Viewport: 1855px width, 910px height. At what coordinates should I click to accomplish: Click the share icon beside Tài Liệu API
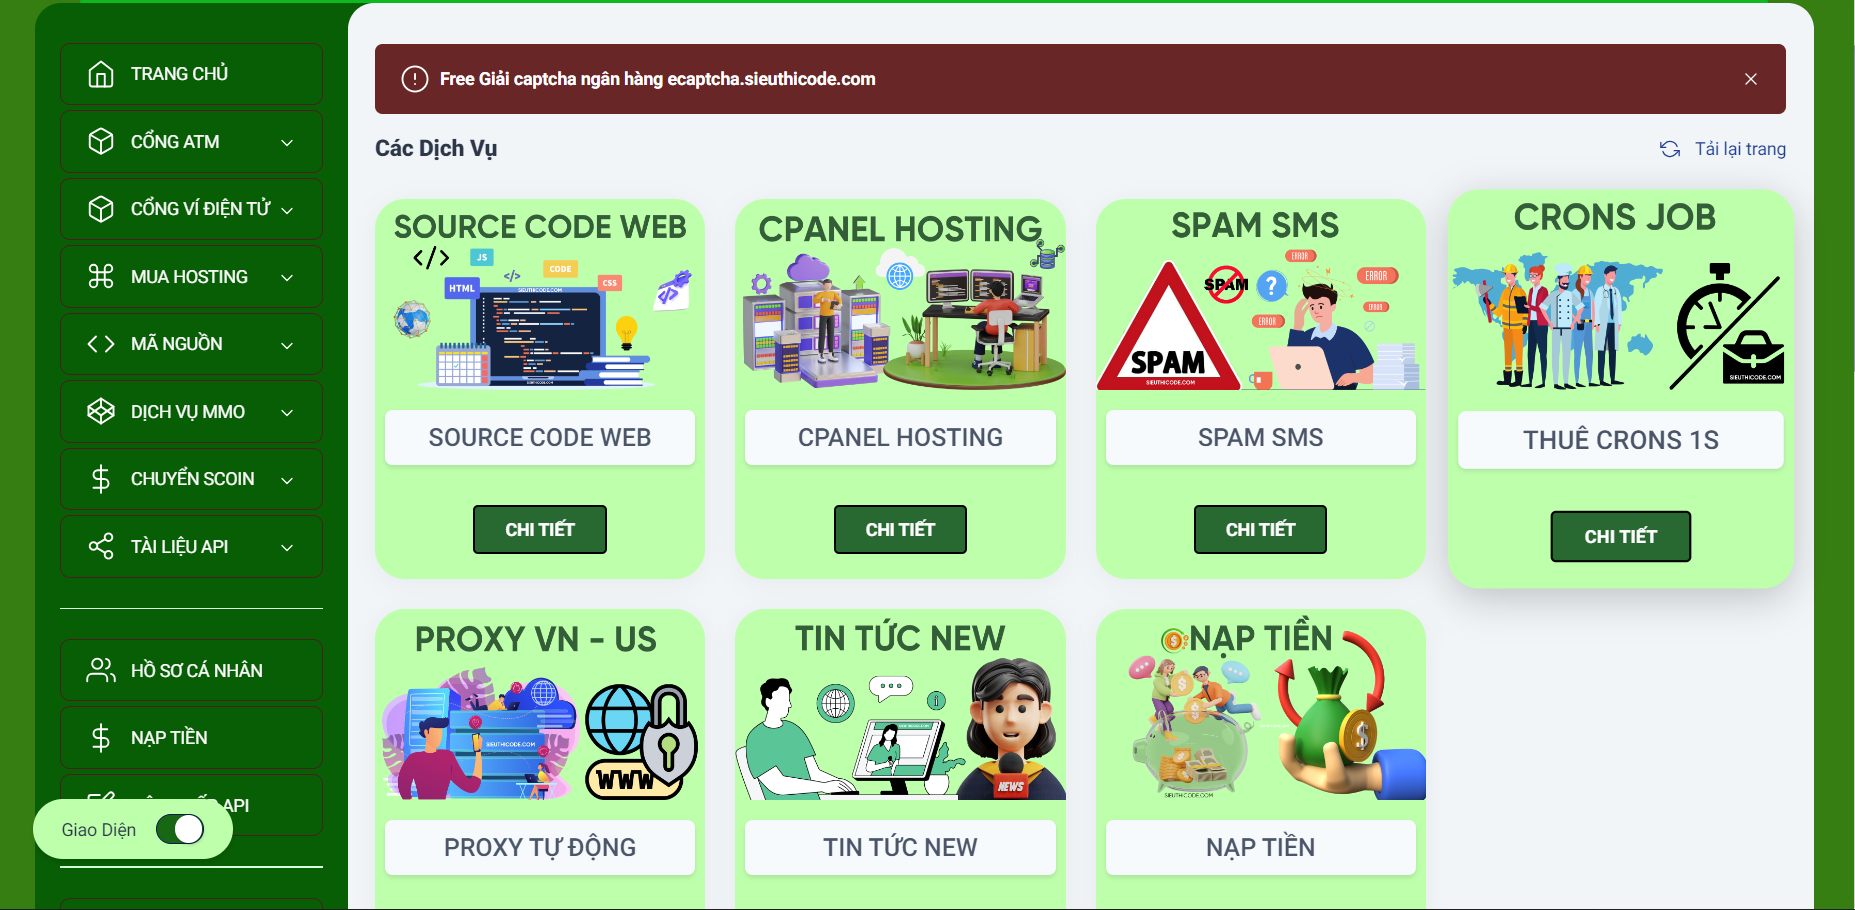101,547
